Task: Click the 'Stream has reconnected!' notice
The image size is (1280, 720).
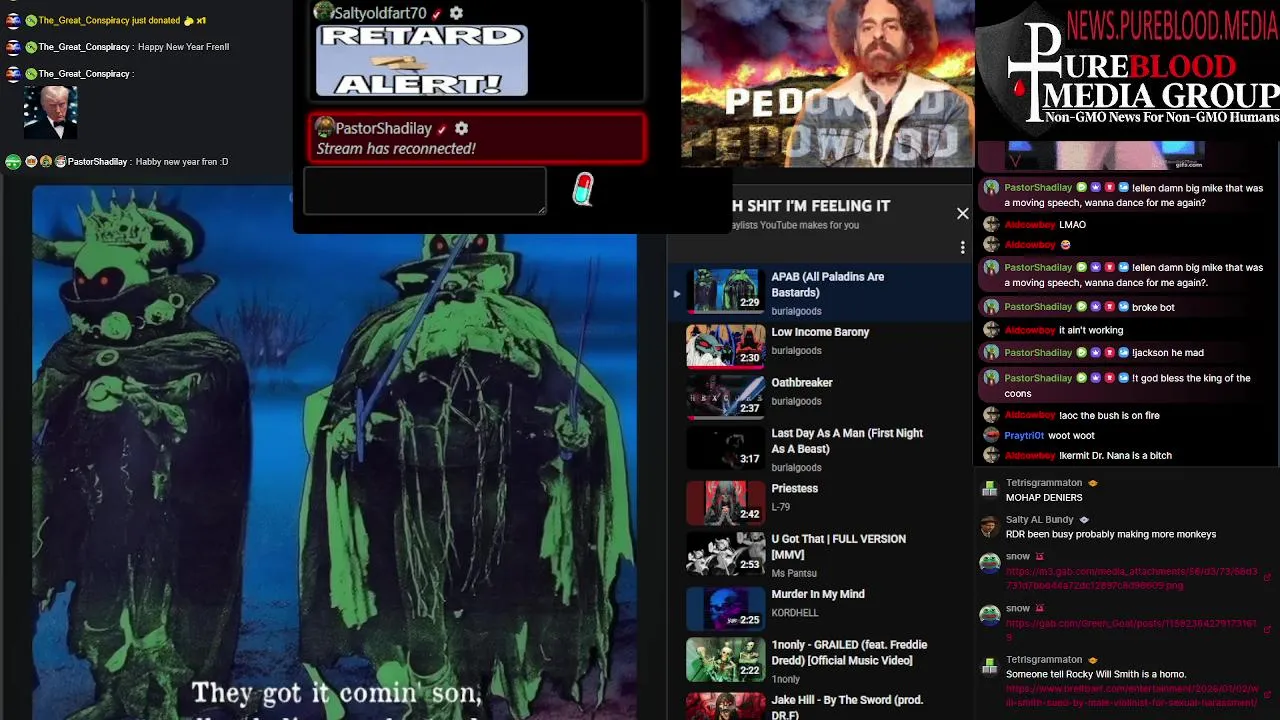Action: coord(396,148)
